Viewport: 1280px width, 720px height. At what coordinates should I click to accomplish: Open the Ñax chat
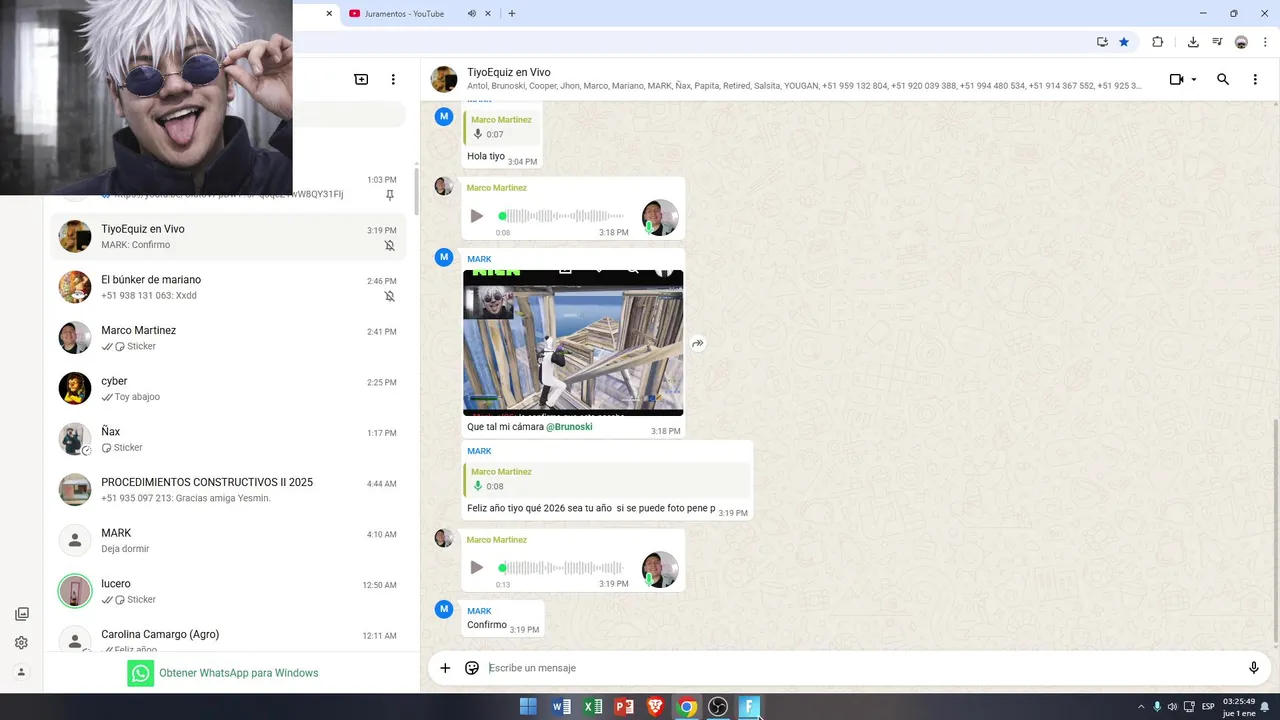pos(228,439)
